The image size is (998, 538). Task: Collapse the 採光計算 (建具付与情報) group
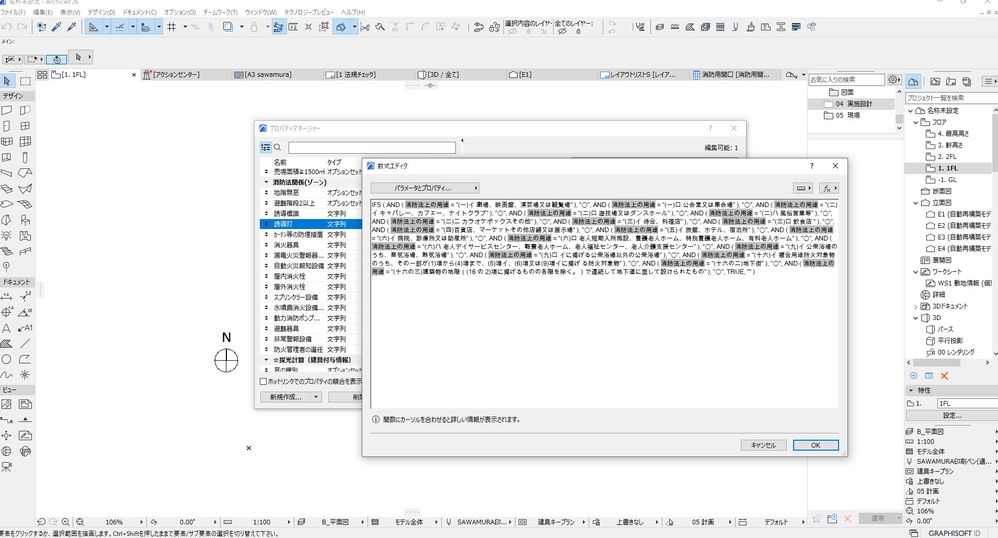[x=267, y=360]
